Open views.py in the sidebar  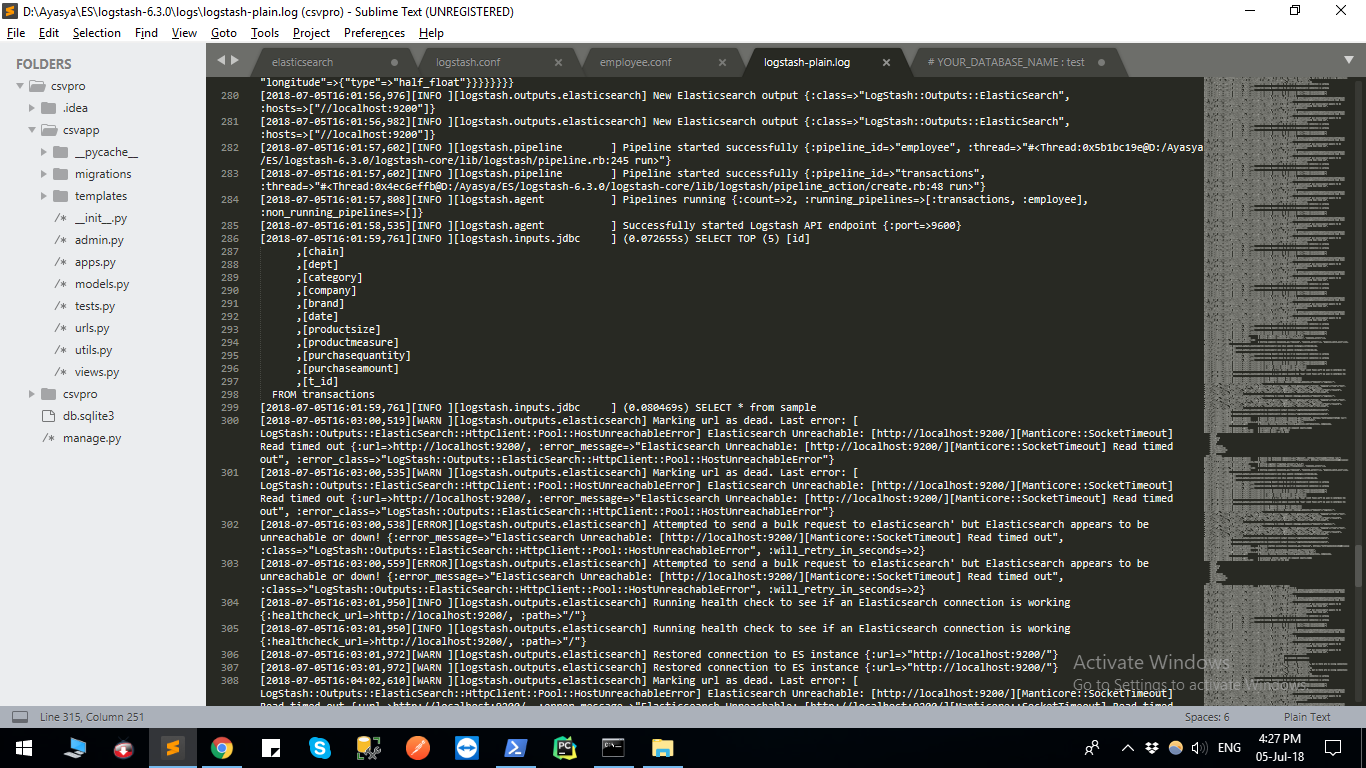[x=97, y=372]
